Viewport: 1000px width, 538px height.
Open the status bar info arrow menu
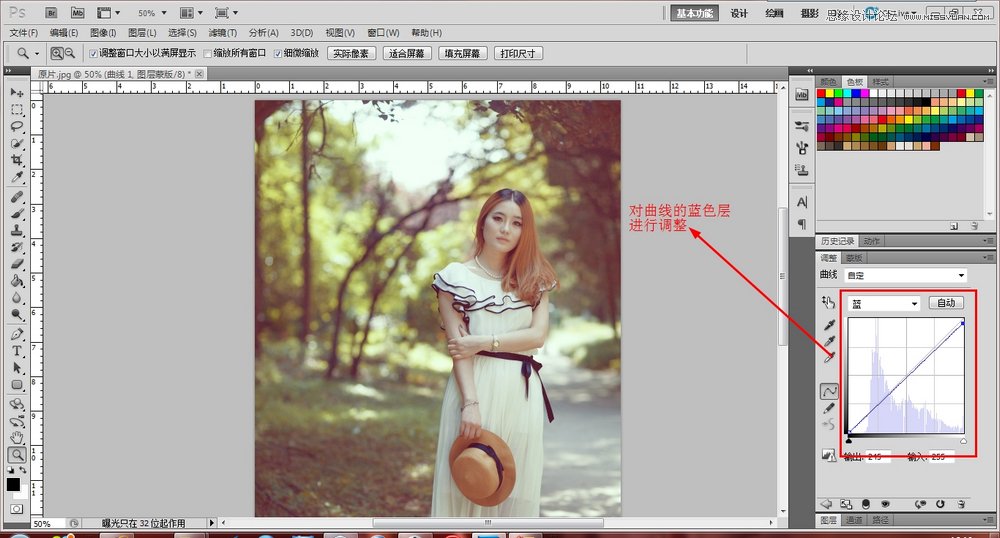tap(212, 523)
